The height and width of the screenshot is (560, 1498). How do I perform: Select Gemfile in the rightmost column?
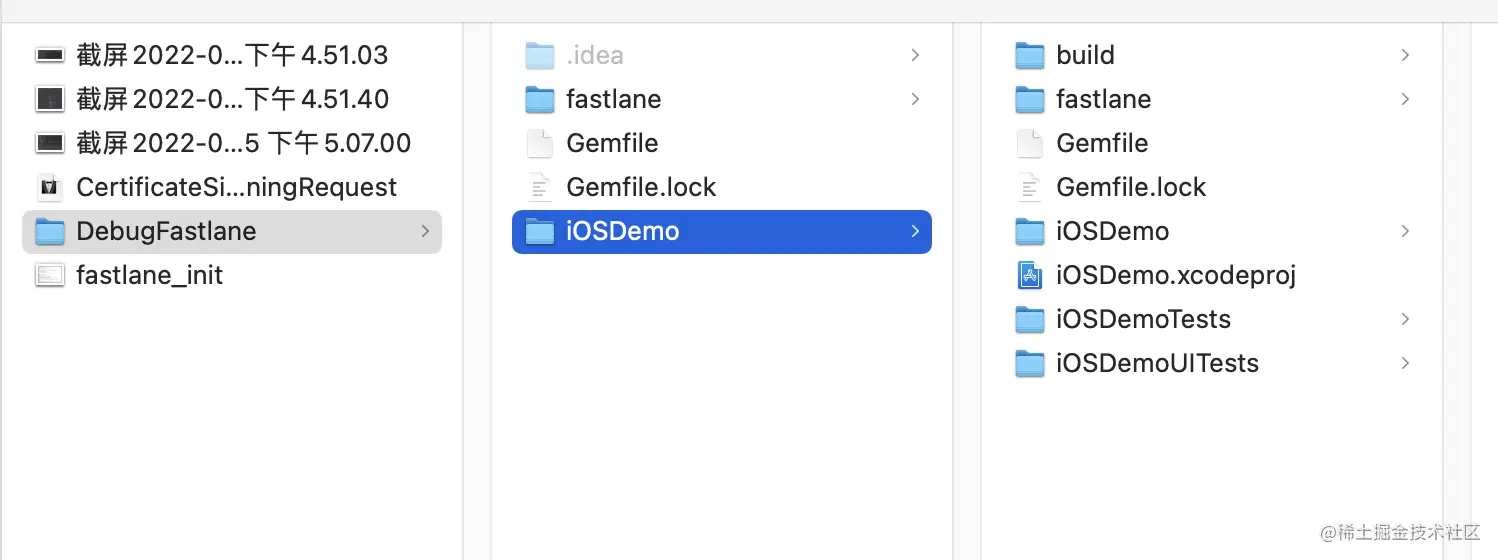point(1102,143)
